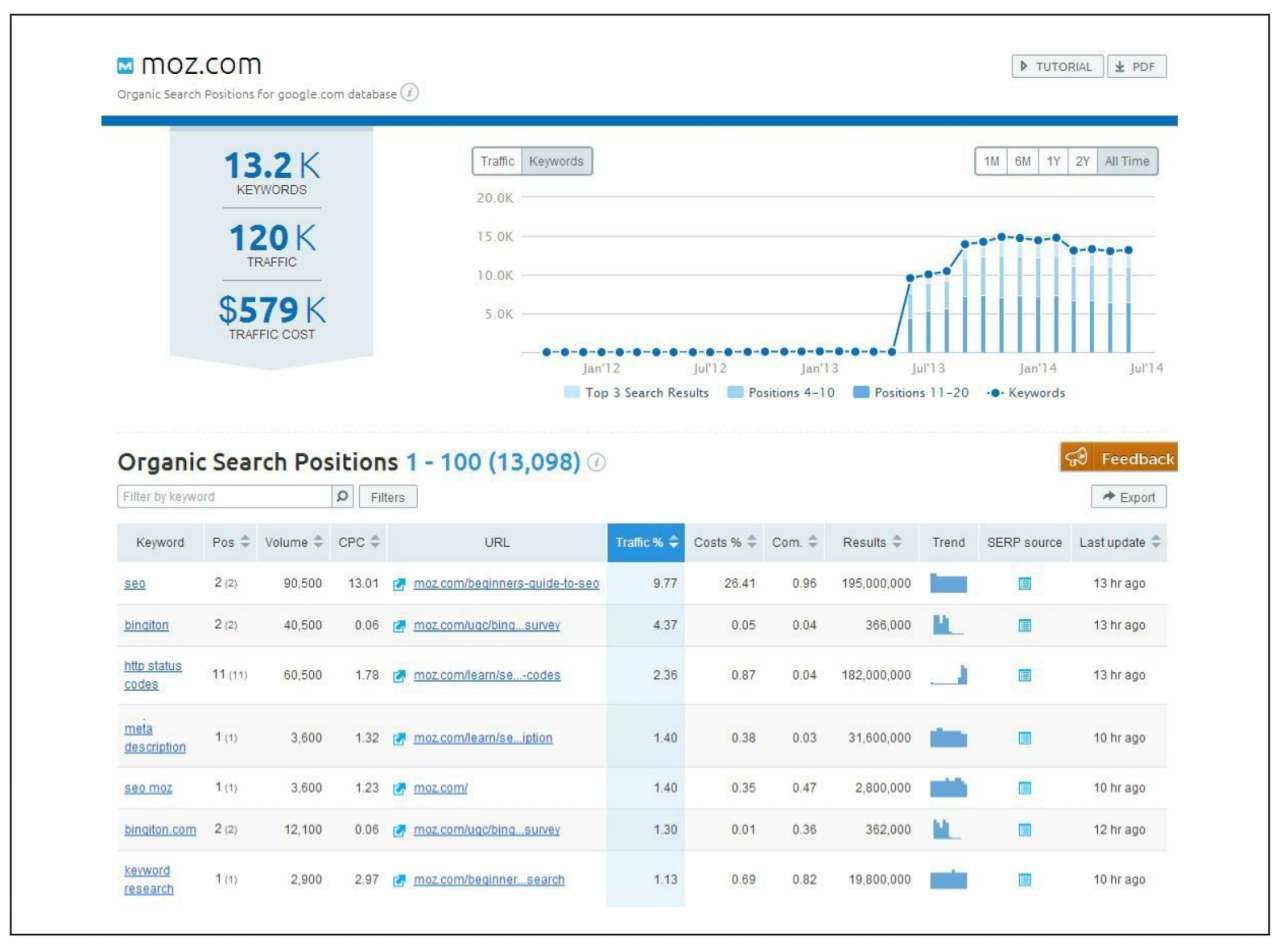The height and width of the screenshot is (945, 1280).
Task: Download report as PDF
Action: (x=1137, y=67)
